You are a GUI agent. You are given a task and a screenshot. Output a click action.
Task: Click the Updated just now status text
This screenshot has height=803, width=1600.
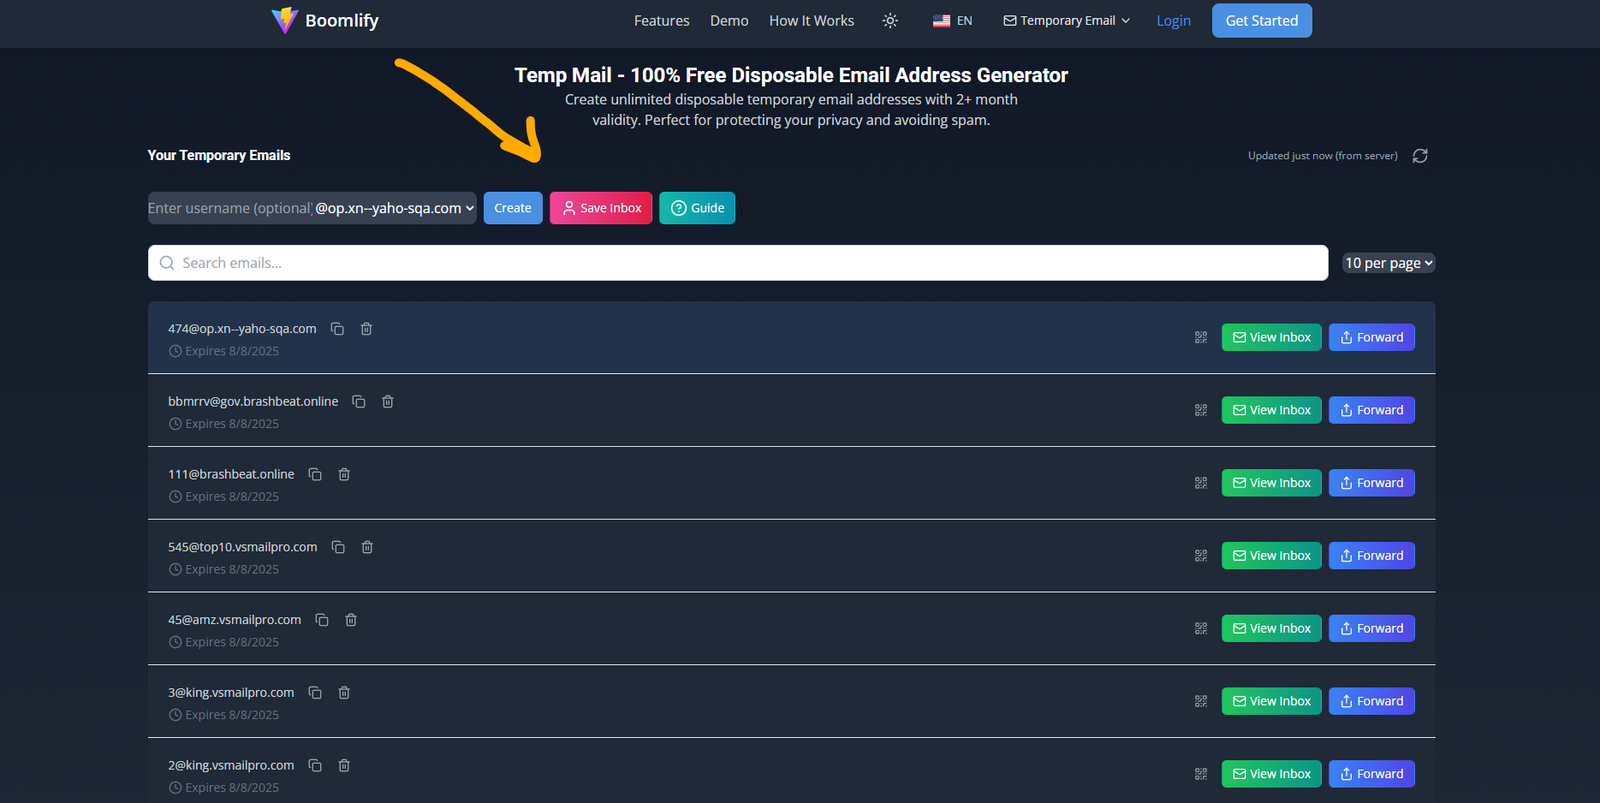(x=1322, y=156)
